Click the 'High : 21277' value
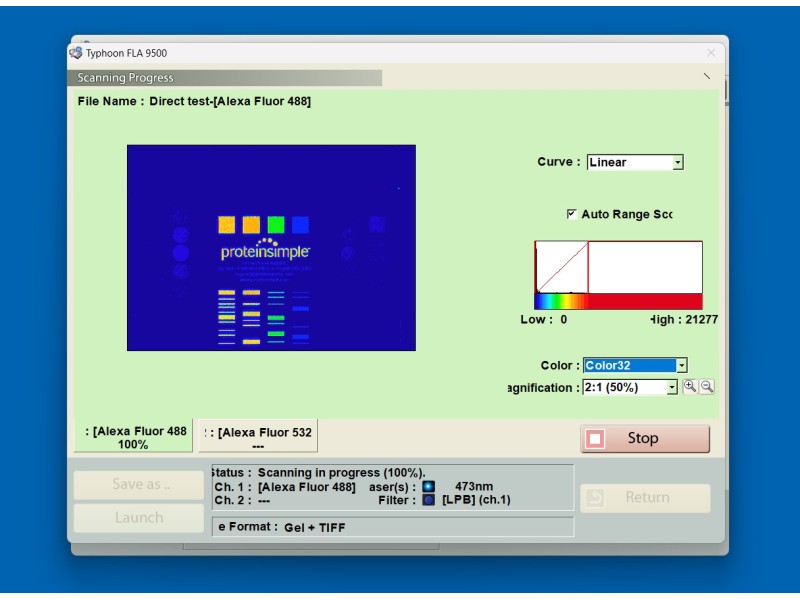 (x=683, y=319)
